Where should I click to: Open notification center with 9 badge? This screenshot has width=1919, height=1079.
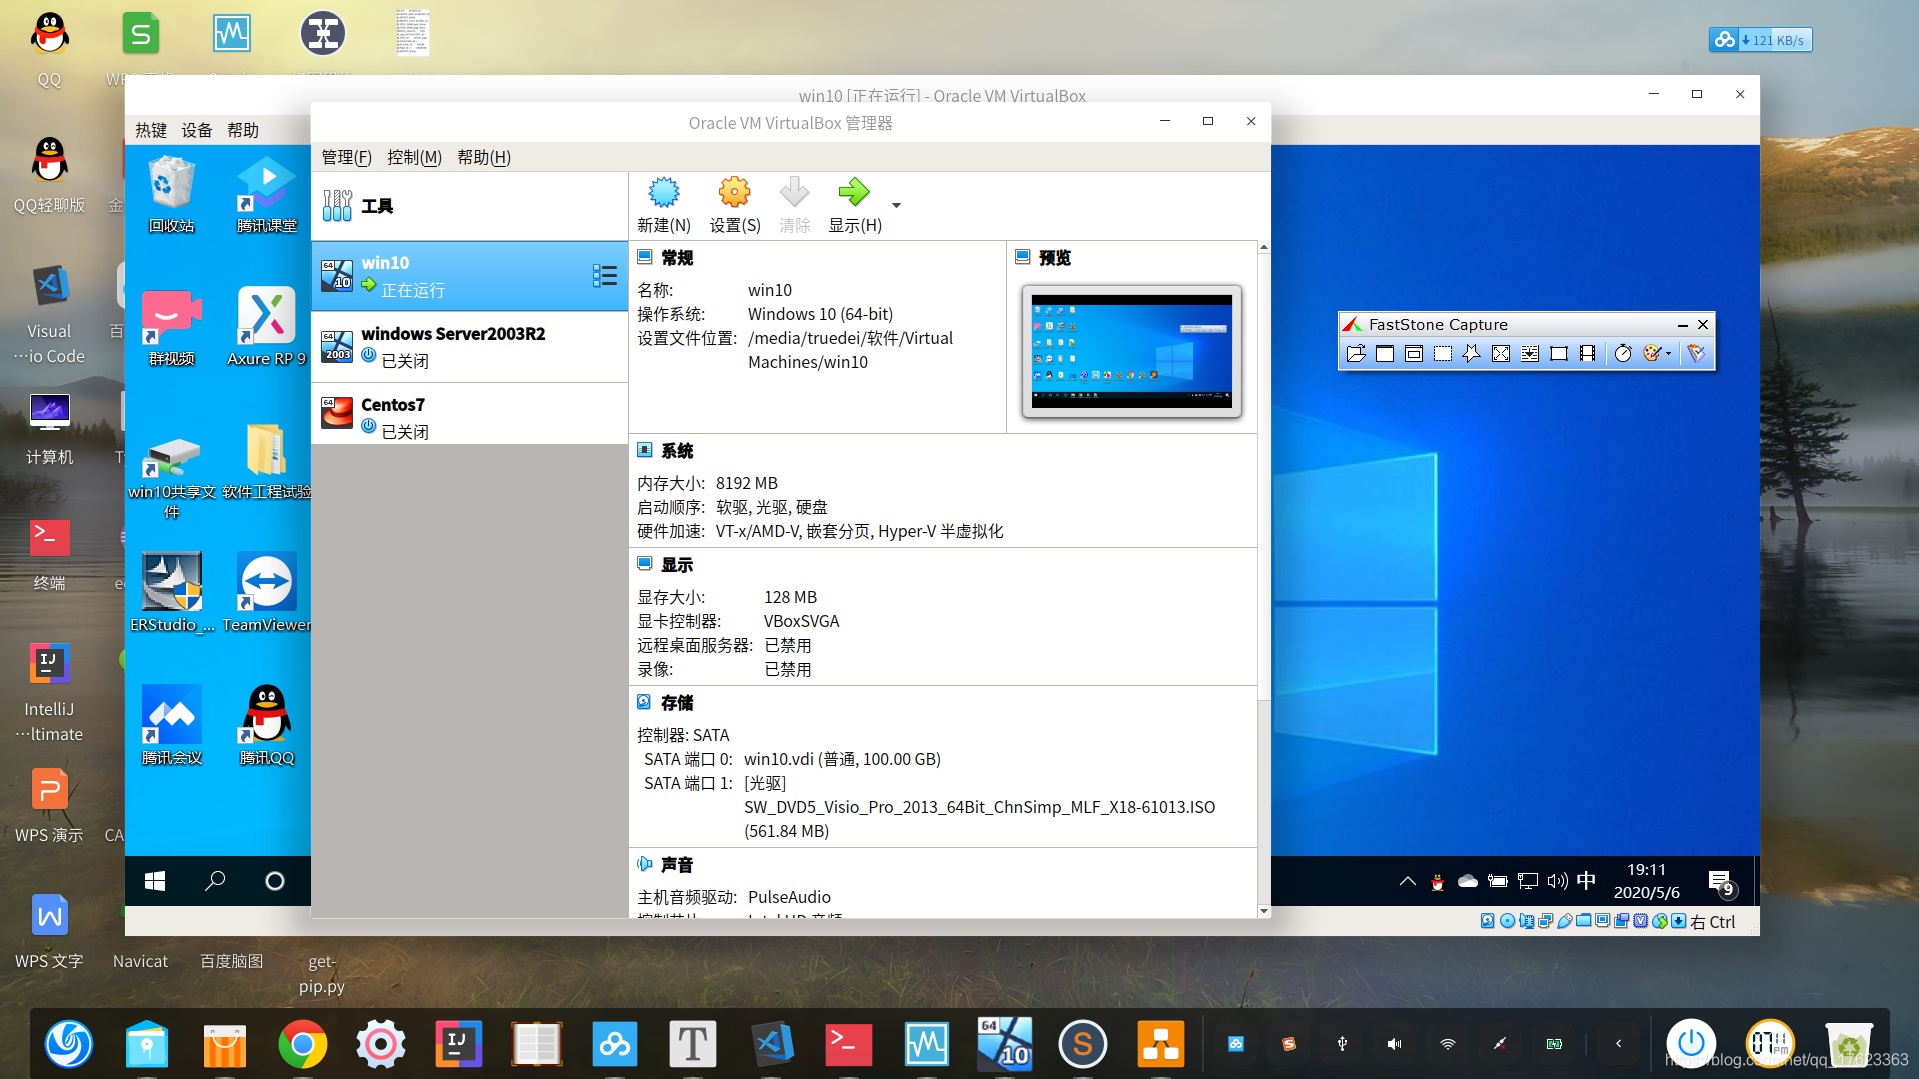tap(1721, 882)
